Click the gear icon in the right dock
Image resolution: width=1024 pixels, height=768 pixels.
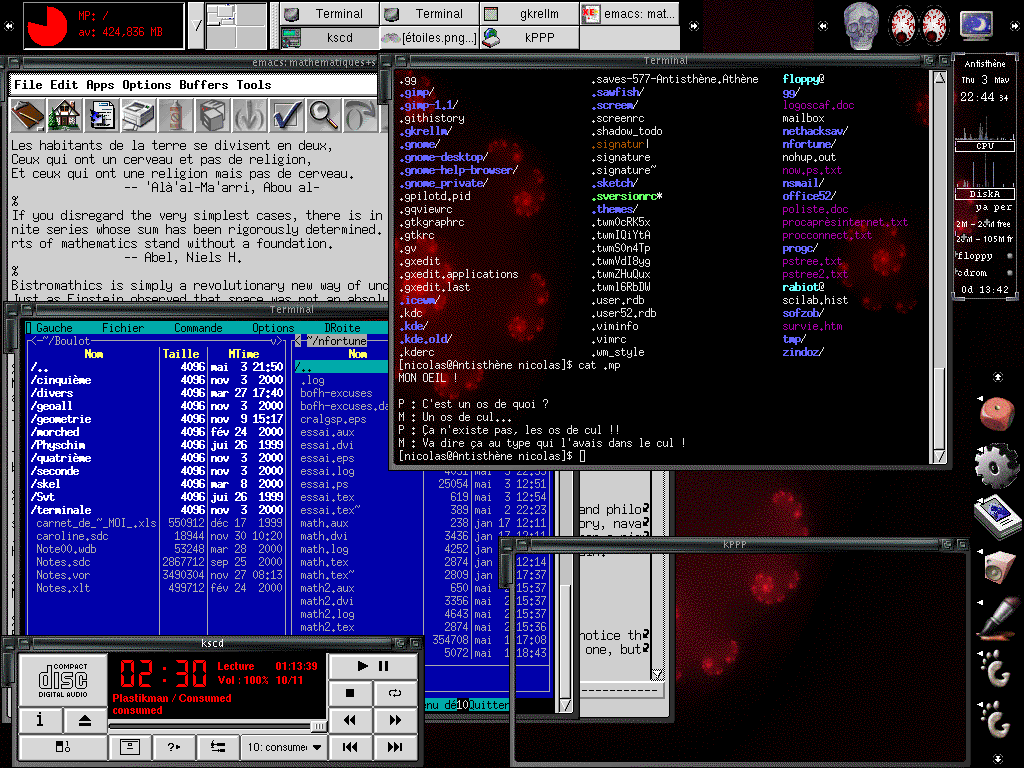(x=995, y=463)
